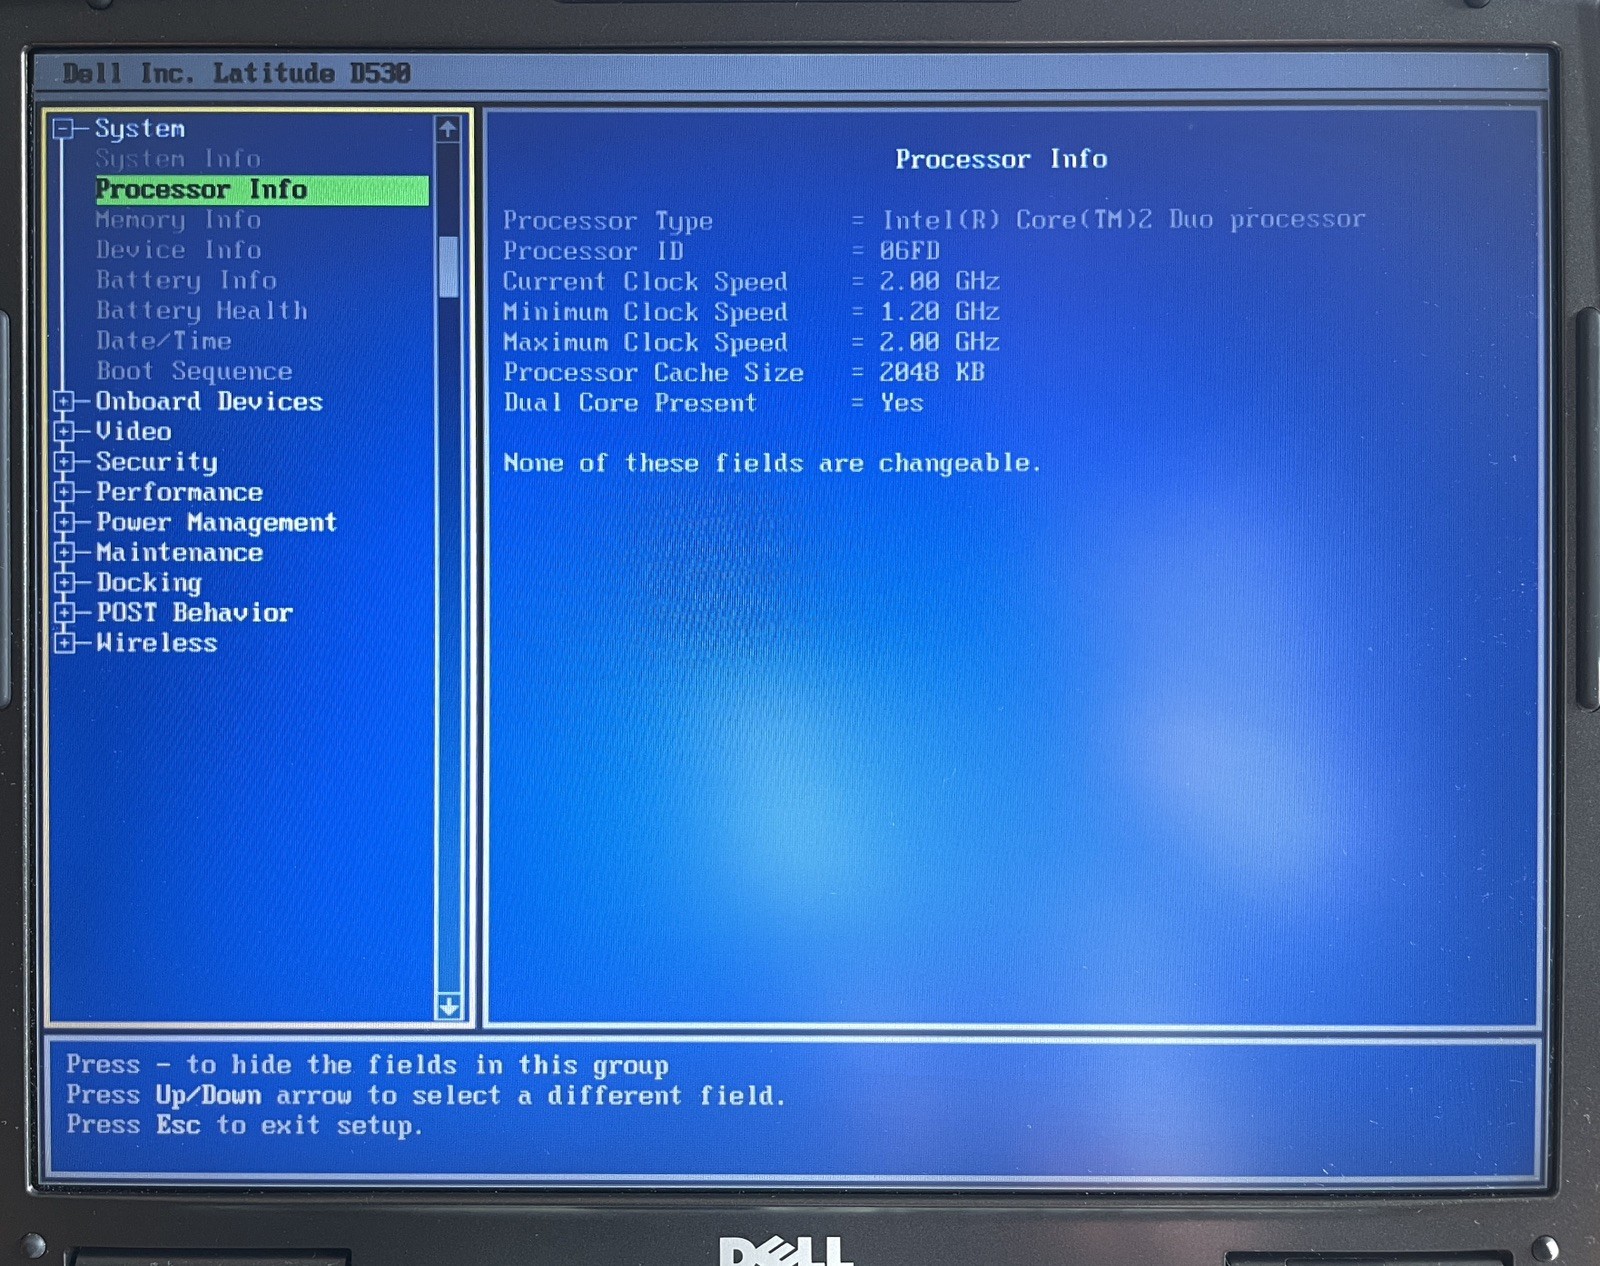Select the System tree label
The image size is (1600, 1266).
pyautogui.click(x=140, y=129)
